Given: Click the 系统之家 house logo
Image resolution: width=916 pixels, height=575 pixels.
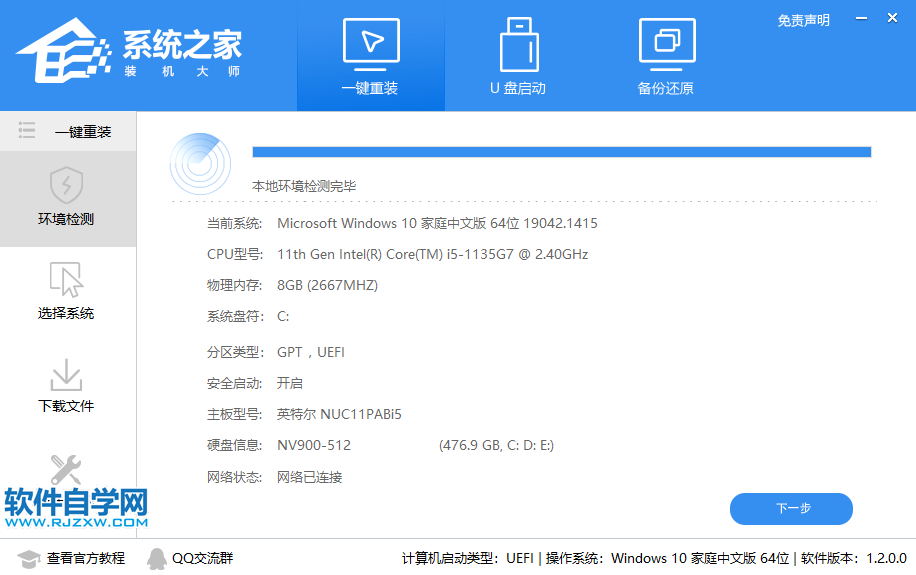Looking at the screenshot, I should click(64, 50).
